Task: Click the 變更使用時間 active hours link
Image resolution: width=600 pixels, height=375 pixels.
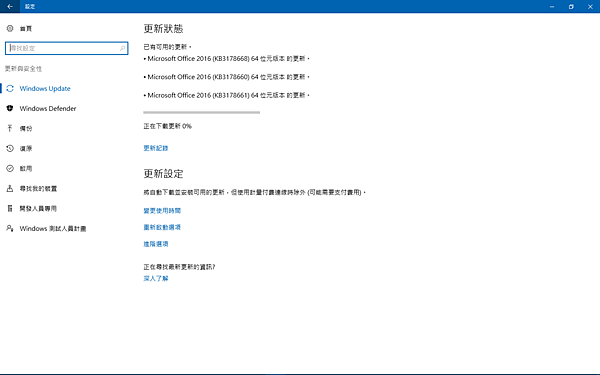Action: tap(162, 210)
